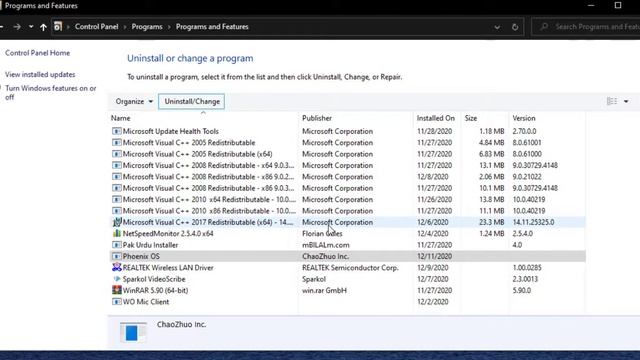Click the Programs breadcrumb

(x=147, y=27)
